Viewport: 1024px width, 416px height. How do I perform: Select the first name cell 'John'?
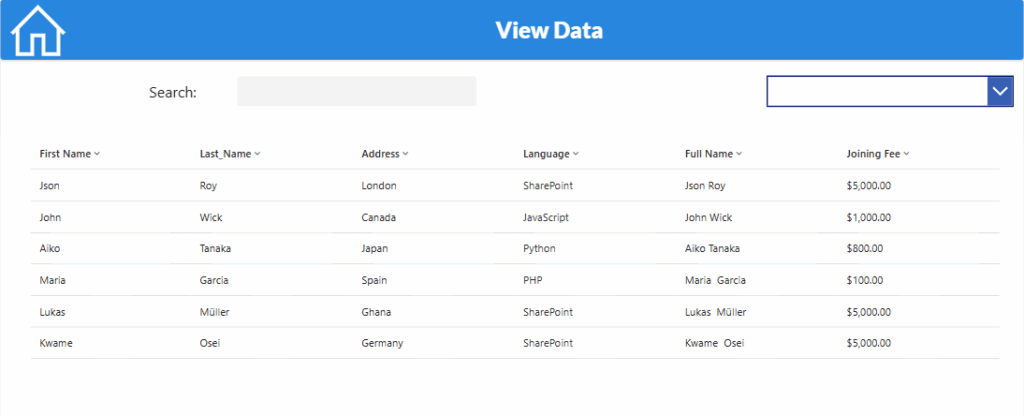tap(50, 217)
